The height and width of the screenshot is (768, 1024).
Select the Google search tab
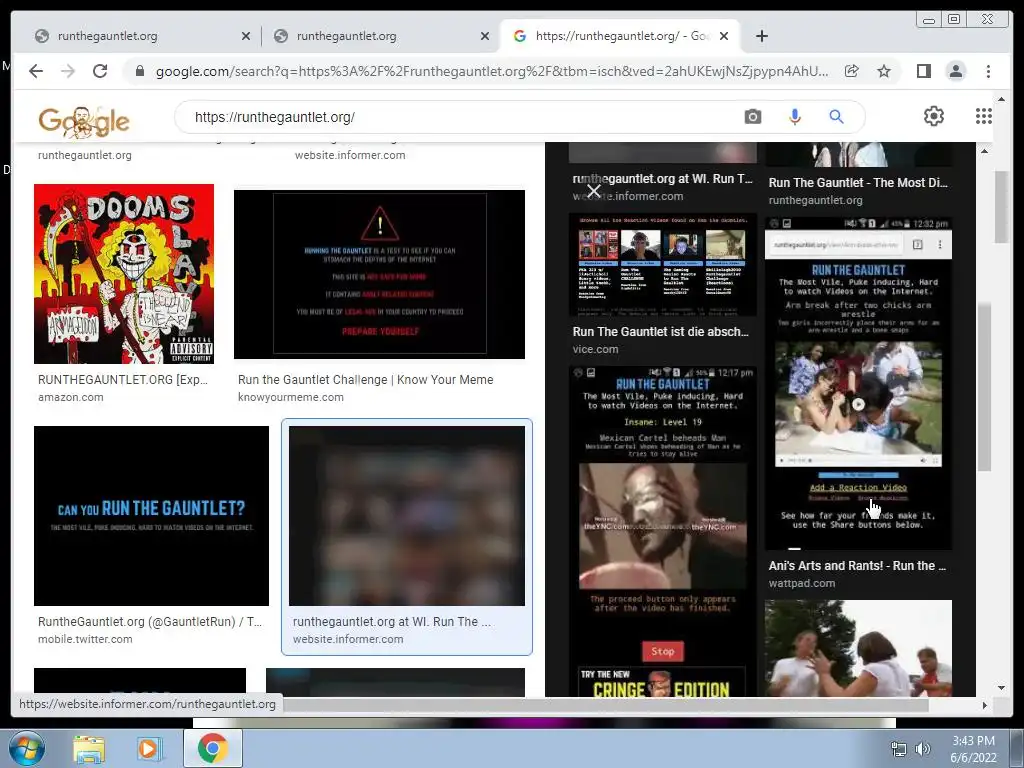pos(619,36)
